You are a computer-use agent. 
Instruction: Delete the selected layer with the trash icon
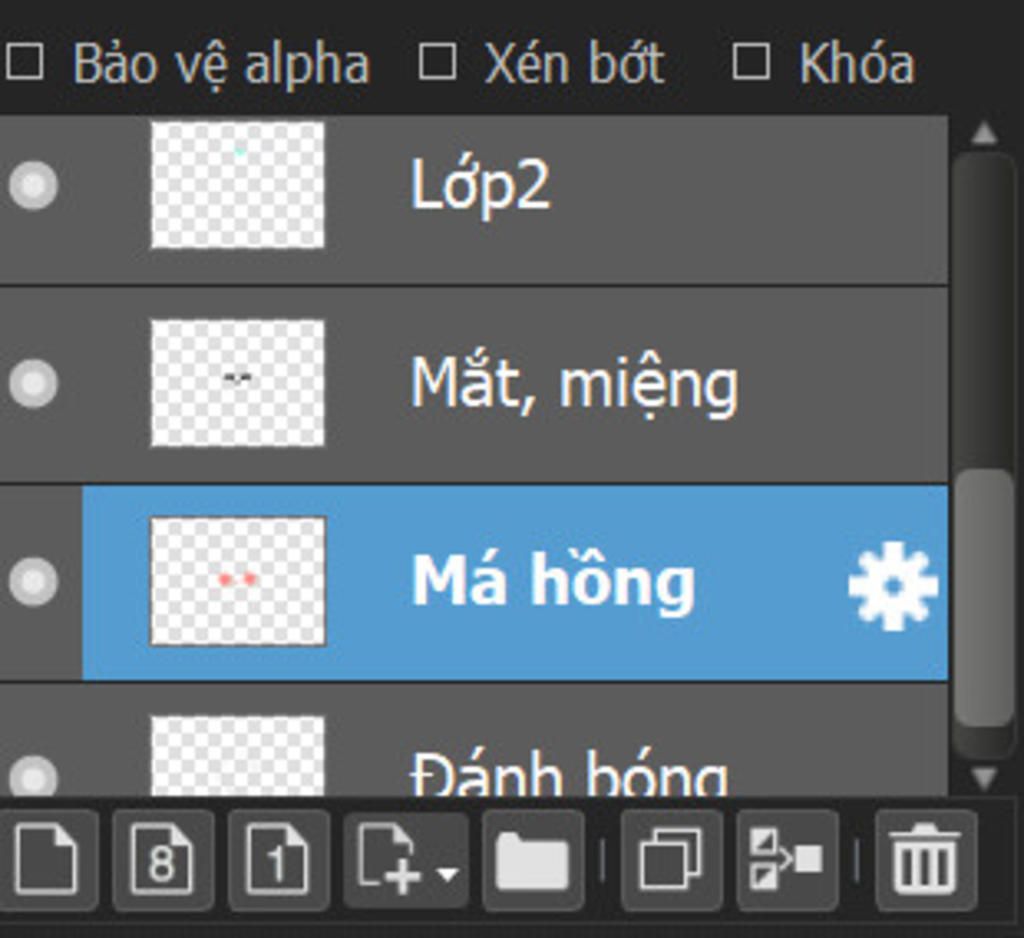tap(925, 860)
